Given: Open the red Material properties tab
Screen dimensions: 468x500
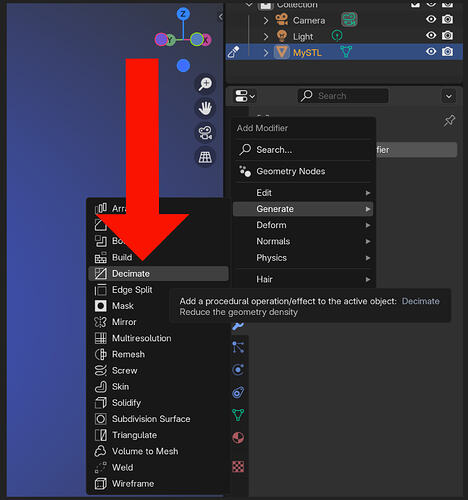Looking at the screenshot, I should tap(238, 437).
